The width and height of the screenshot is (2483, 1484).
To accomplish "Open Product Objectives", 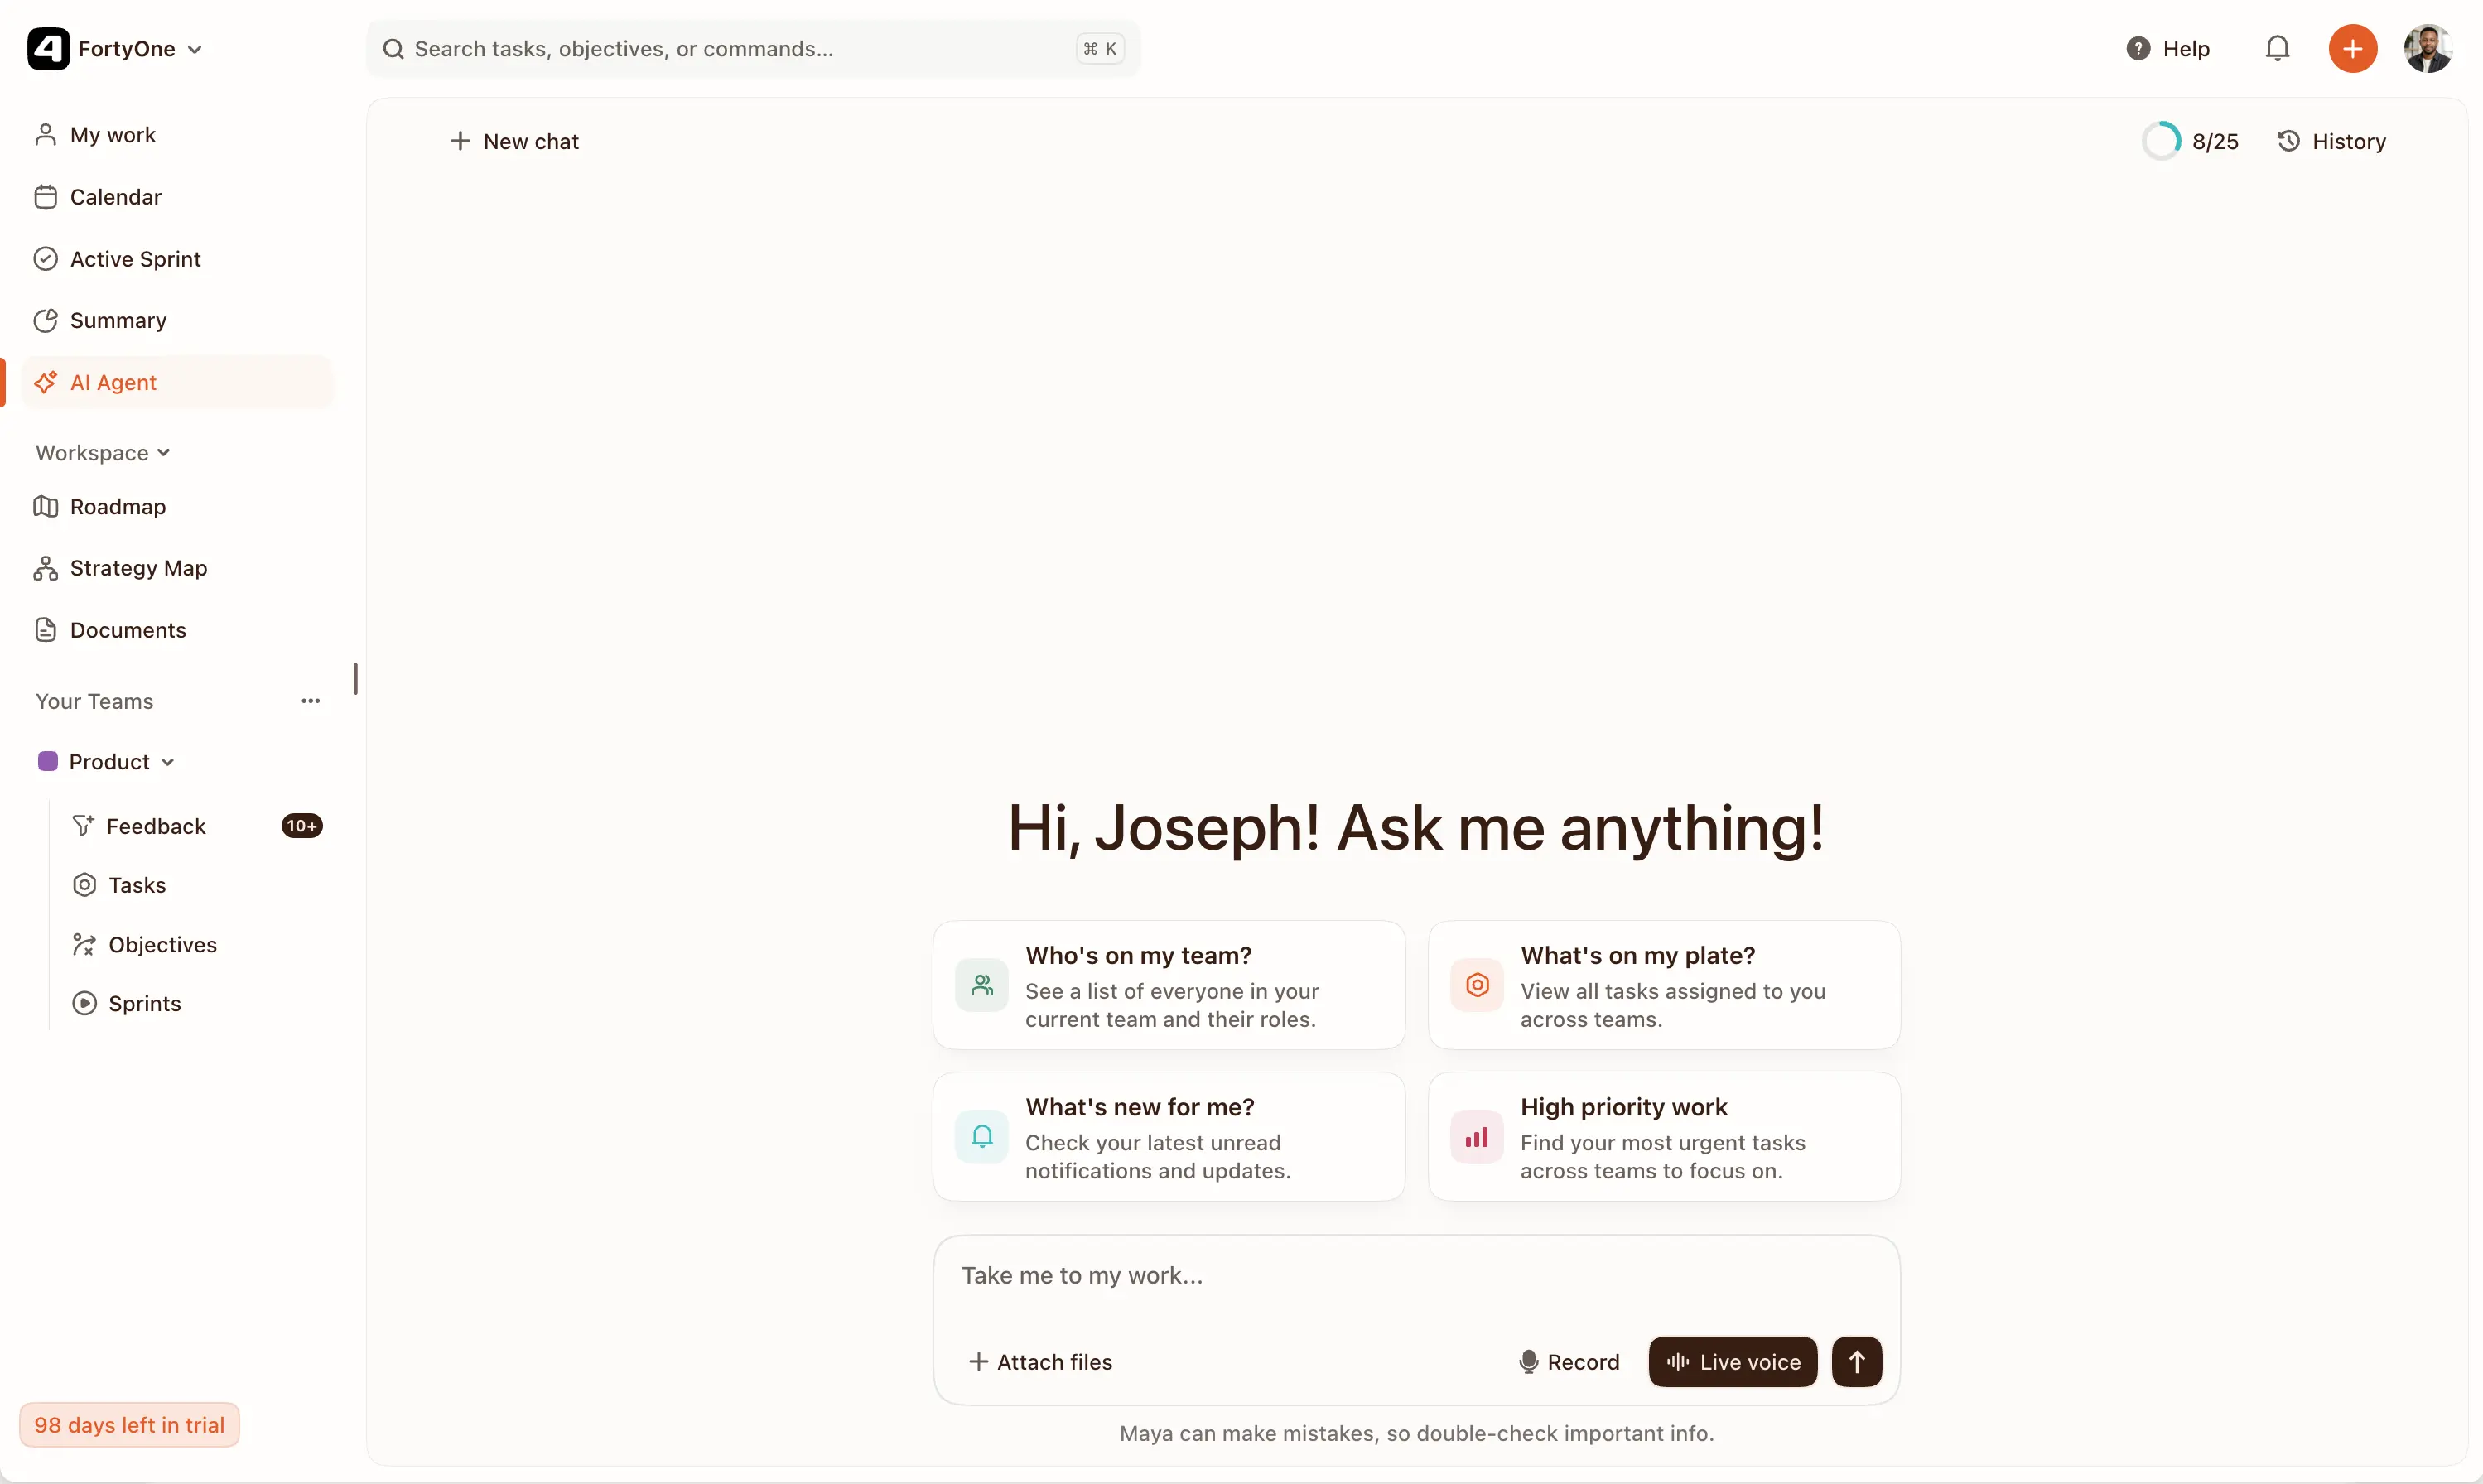I will point(196,944).
